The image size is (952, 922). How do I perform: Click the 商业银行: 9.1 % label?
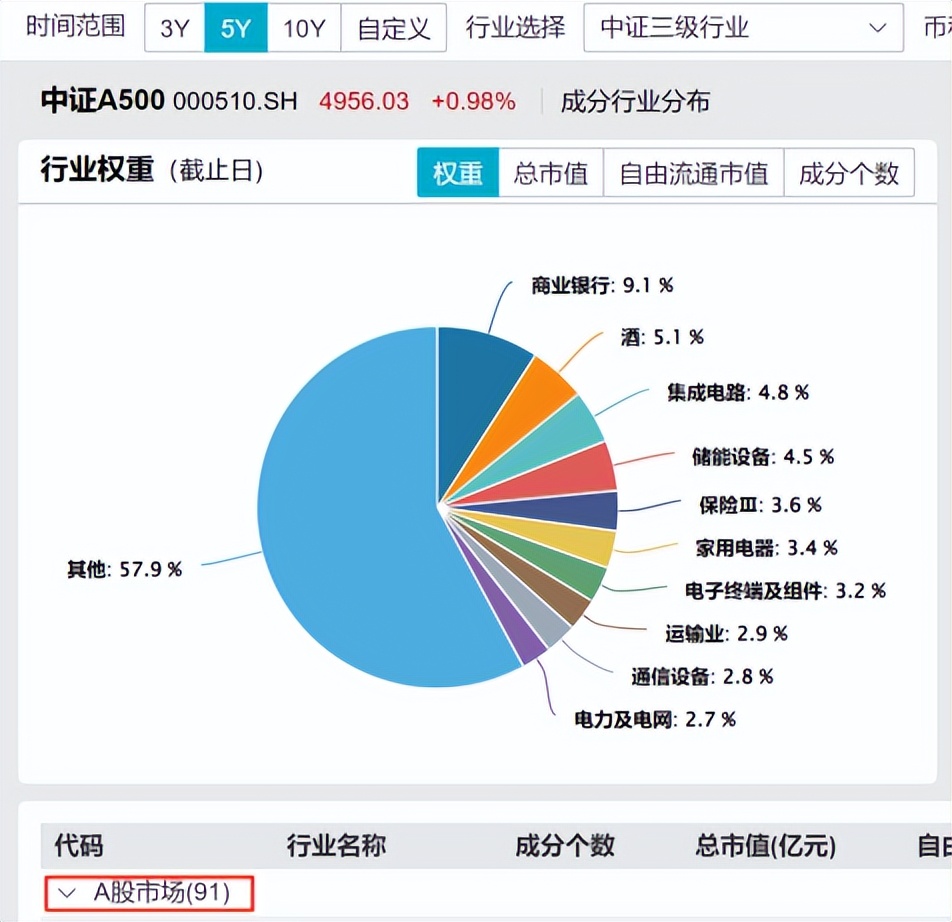(602, 285)
